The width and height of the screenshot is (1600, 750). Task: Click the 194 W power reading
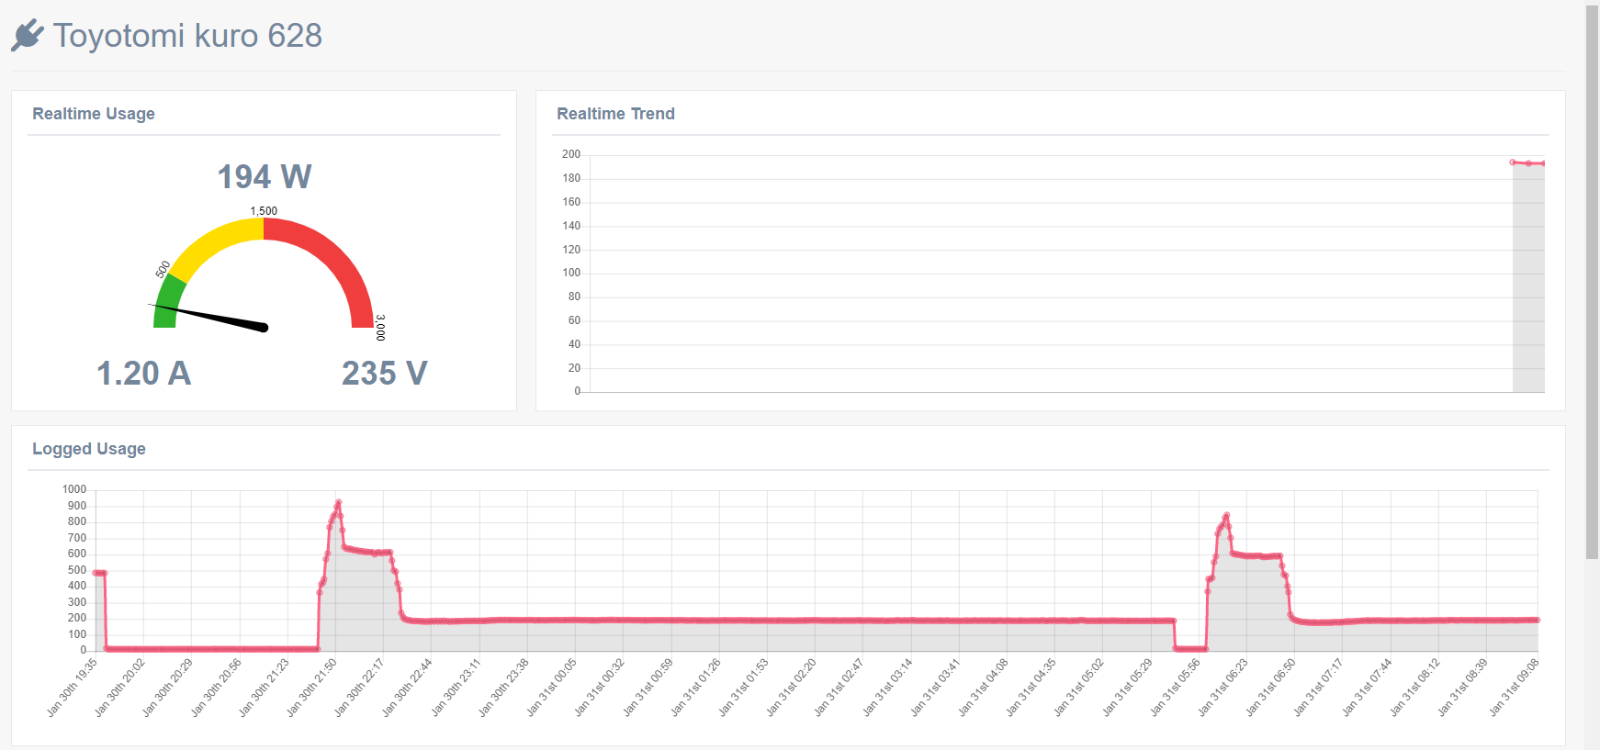click(x=265, y=177)
